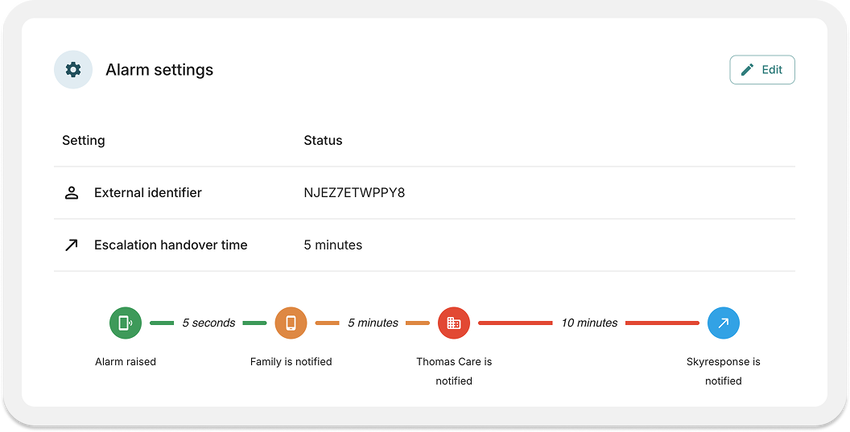The image size is (850, 432).
Task: Click the Status column header
Action: pos(323,140)
